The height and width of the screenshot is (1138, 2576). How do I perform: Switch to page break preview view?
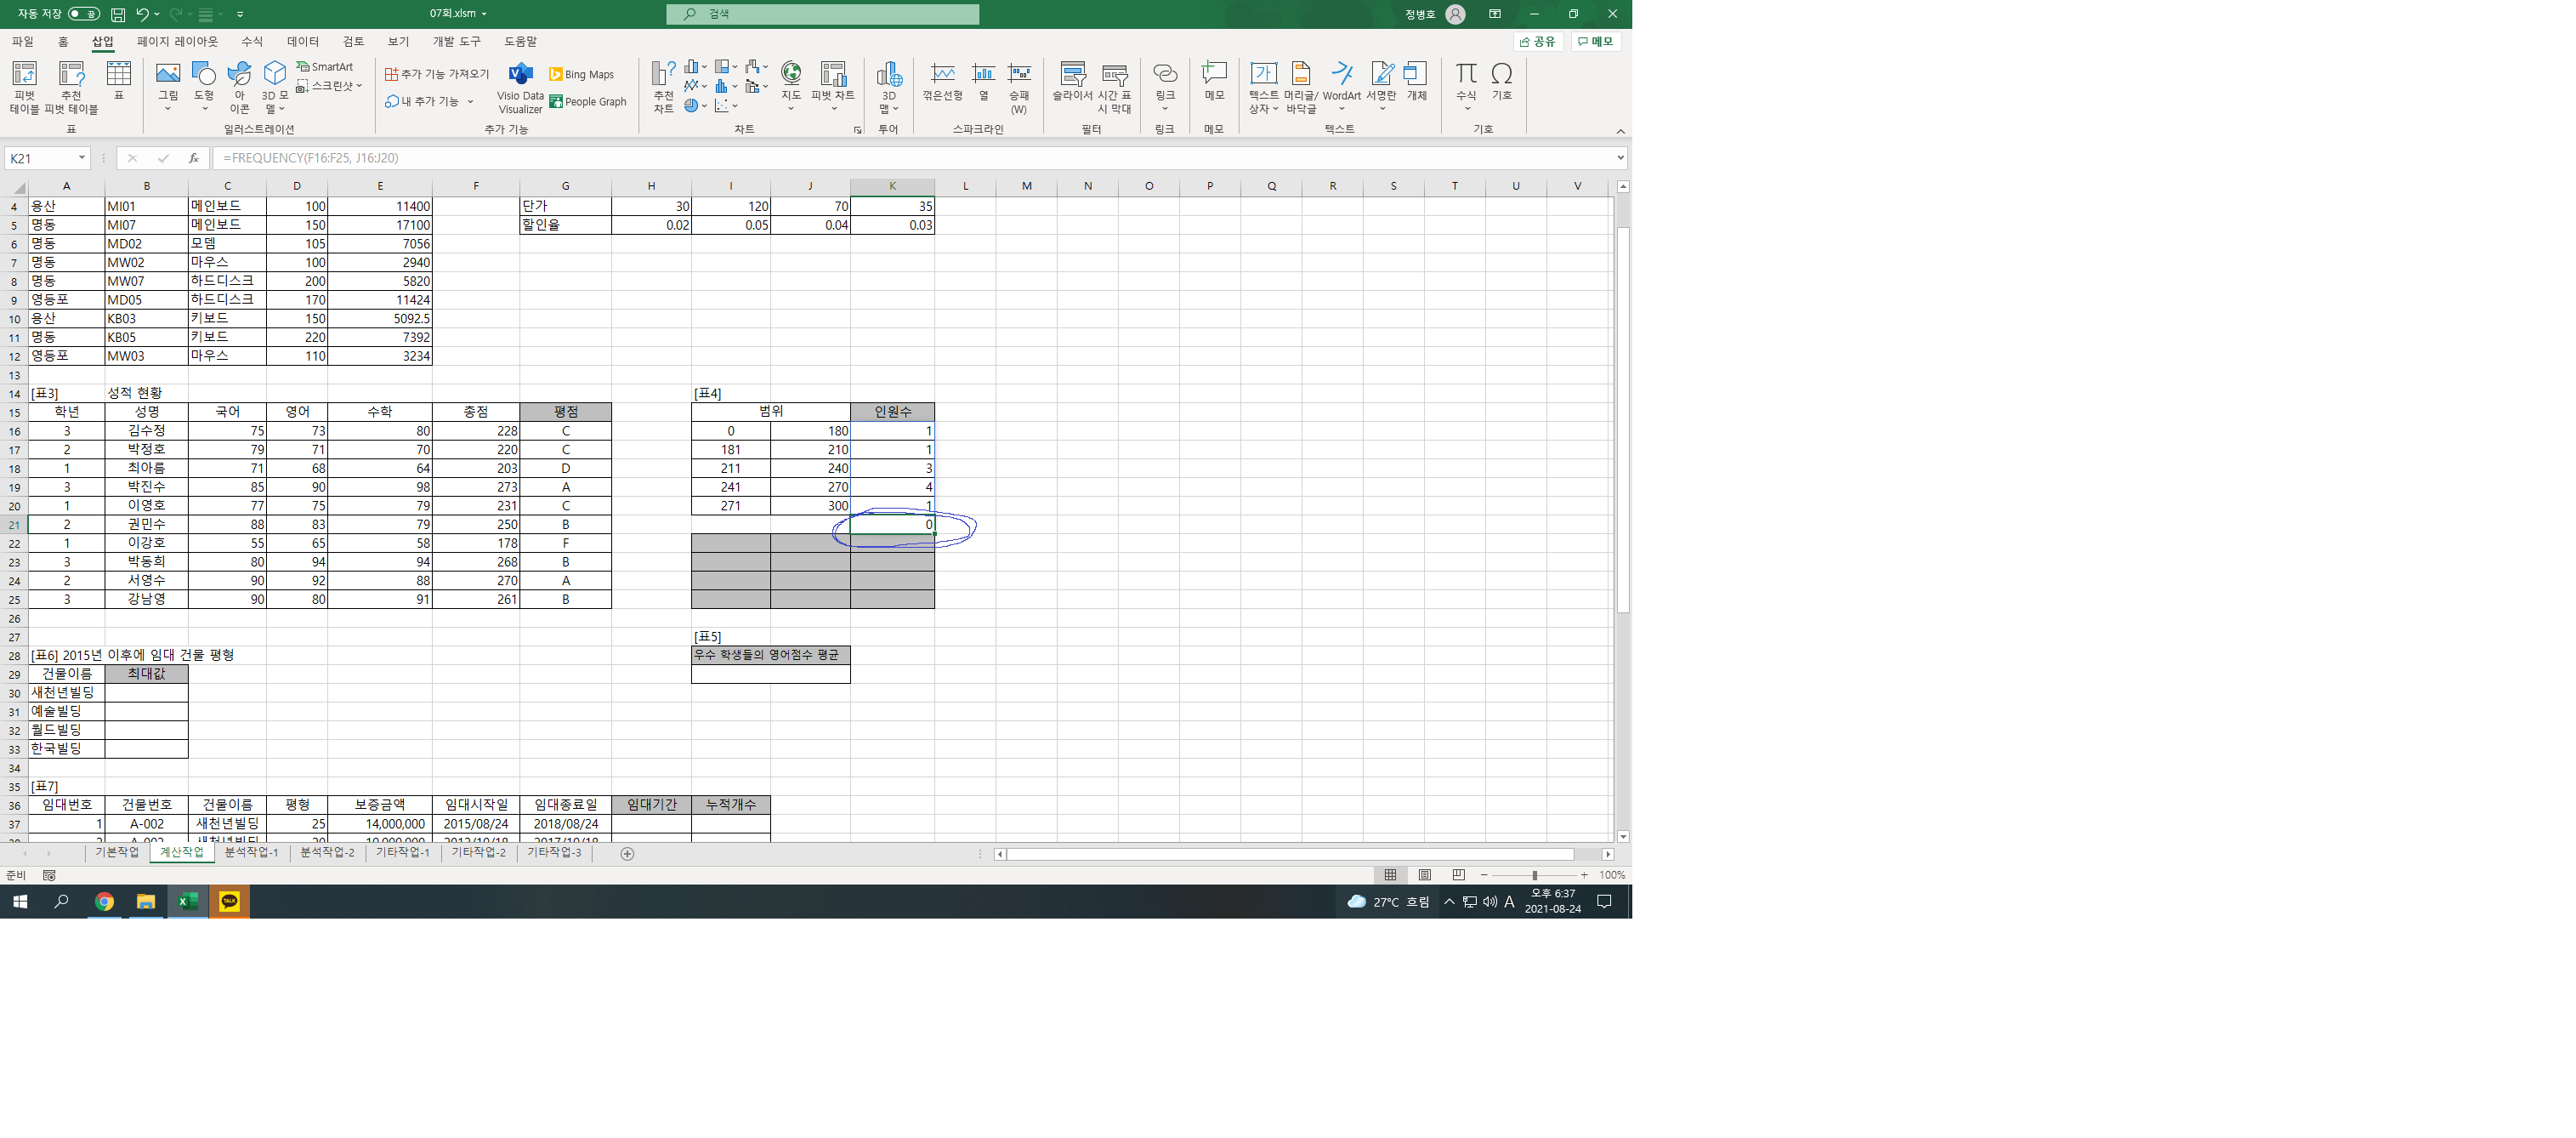click(x=1458, y=875)
